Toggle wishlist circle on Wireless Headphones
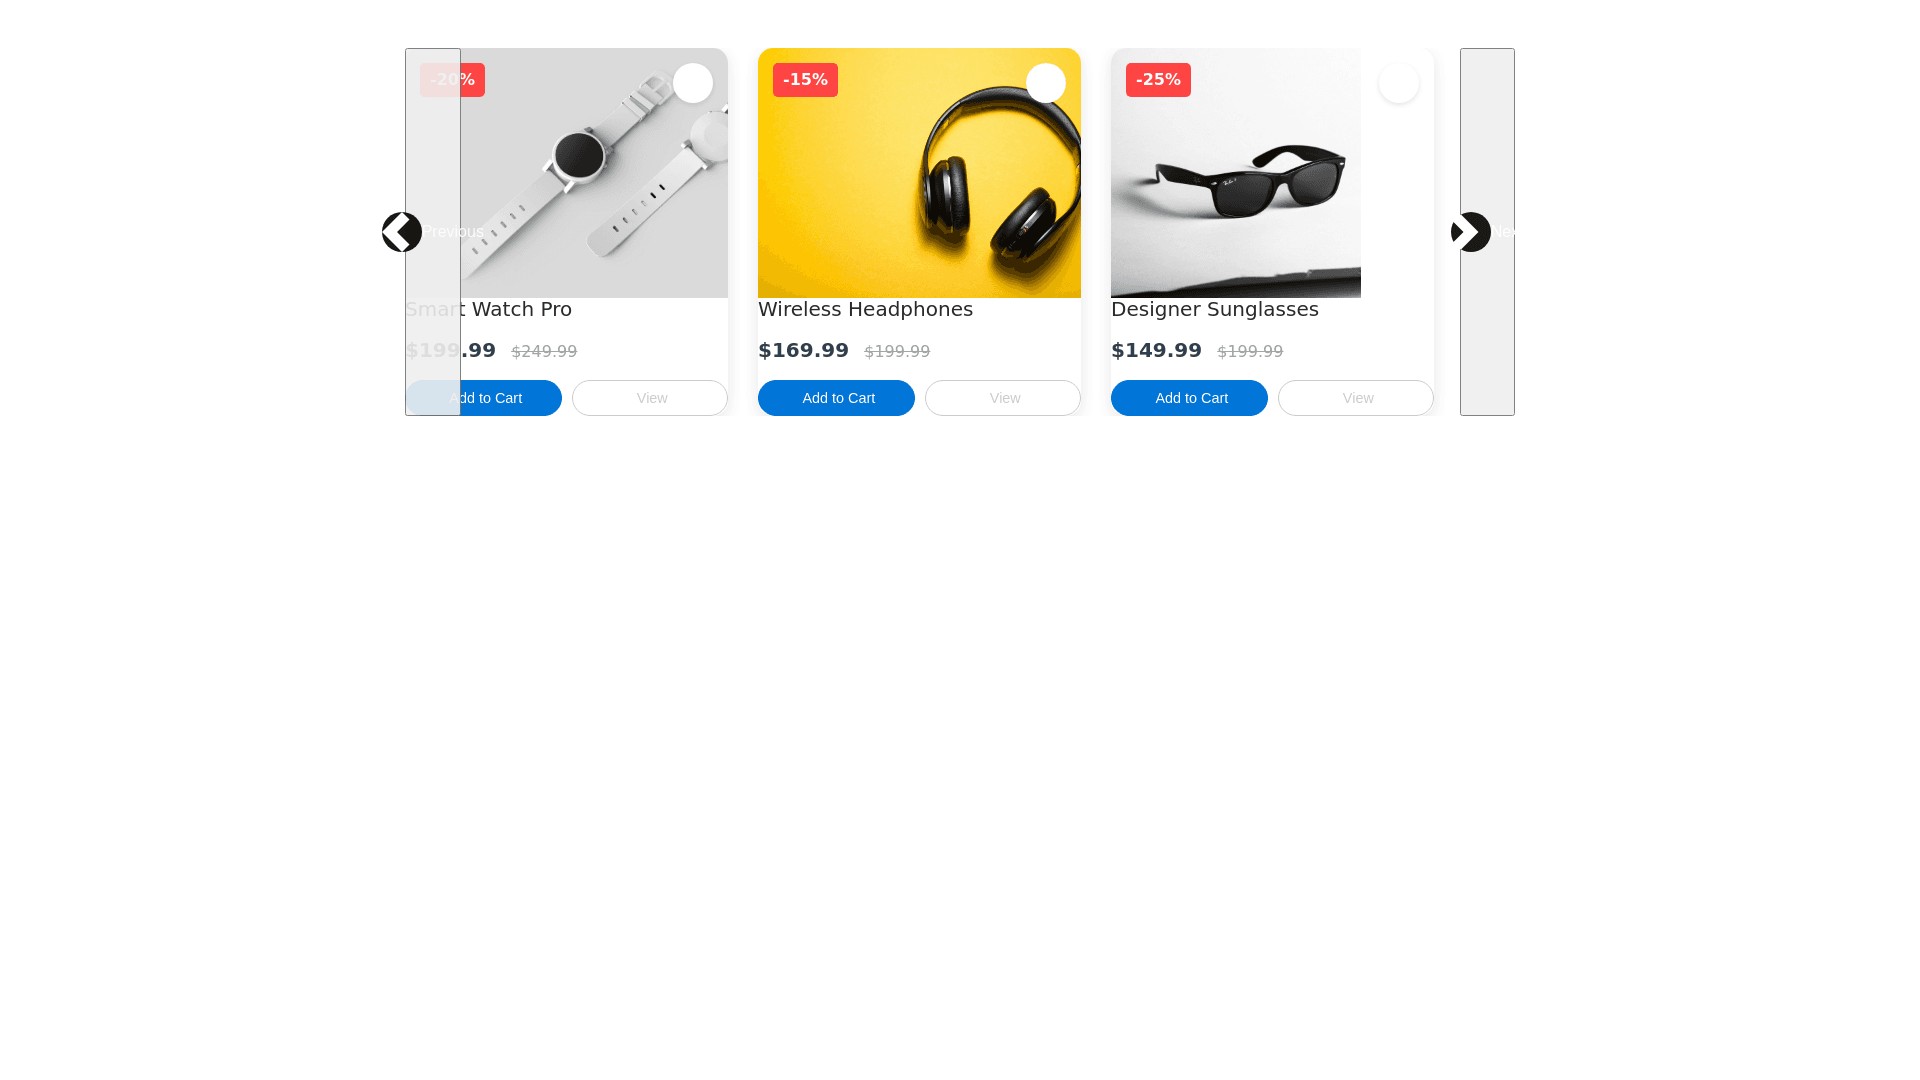This screenshot has height=1080, width=1920. (x=1046, y=83)
